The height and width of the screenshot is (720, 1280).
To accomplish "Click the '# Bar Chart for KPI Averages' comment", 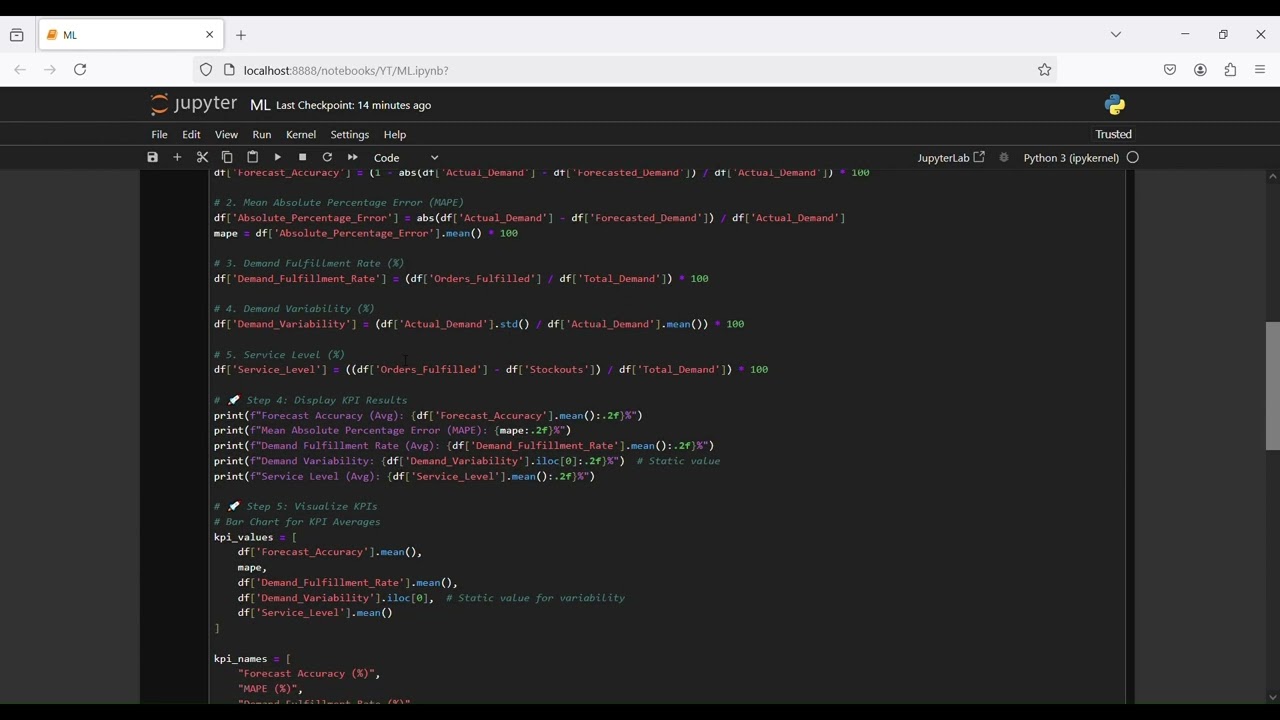I will tap(298, 522).
